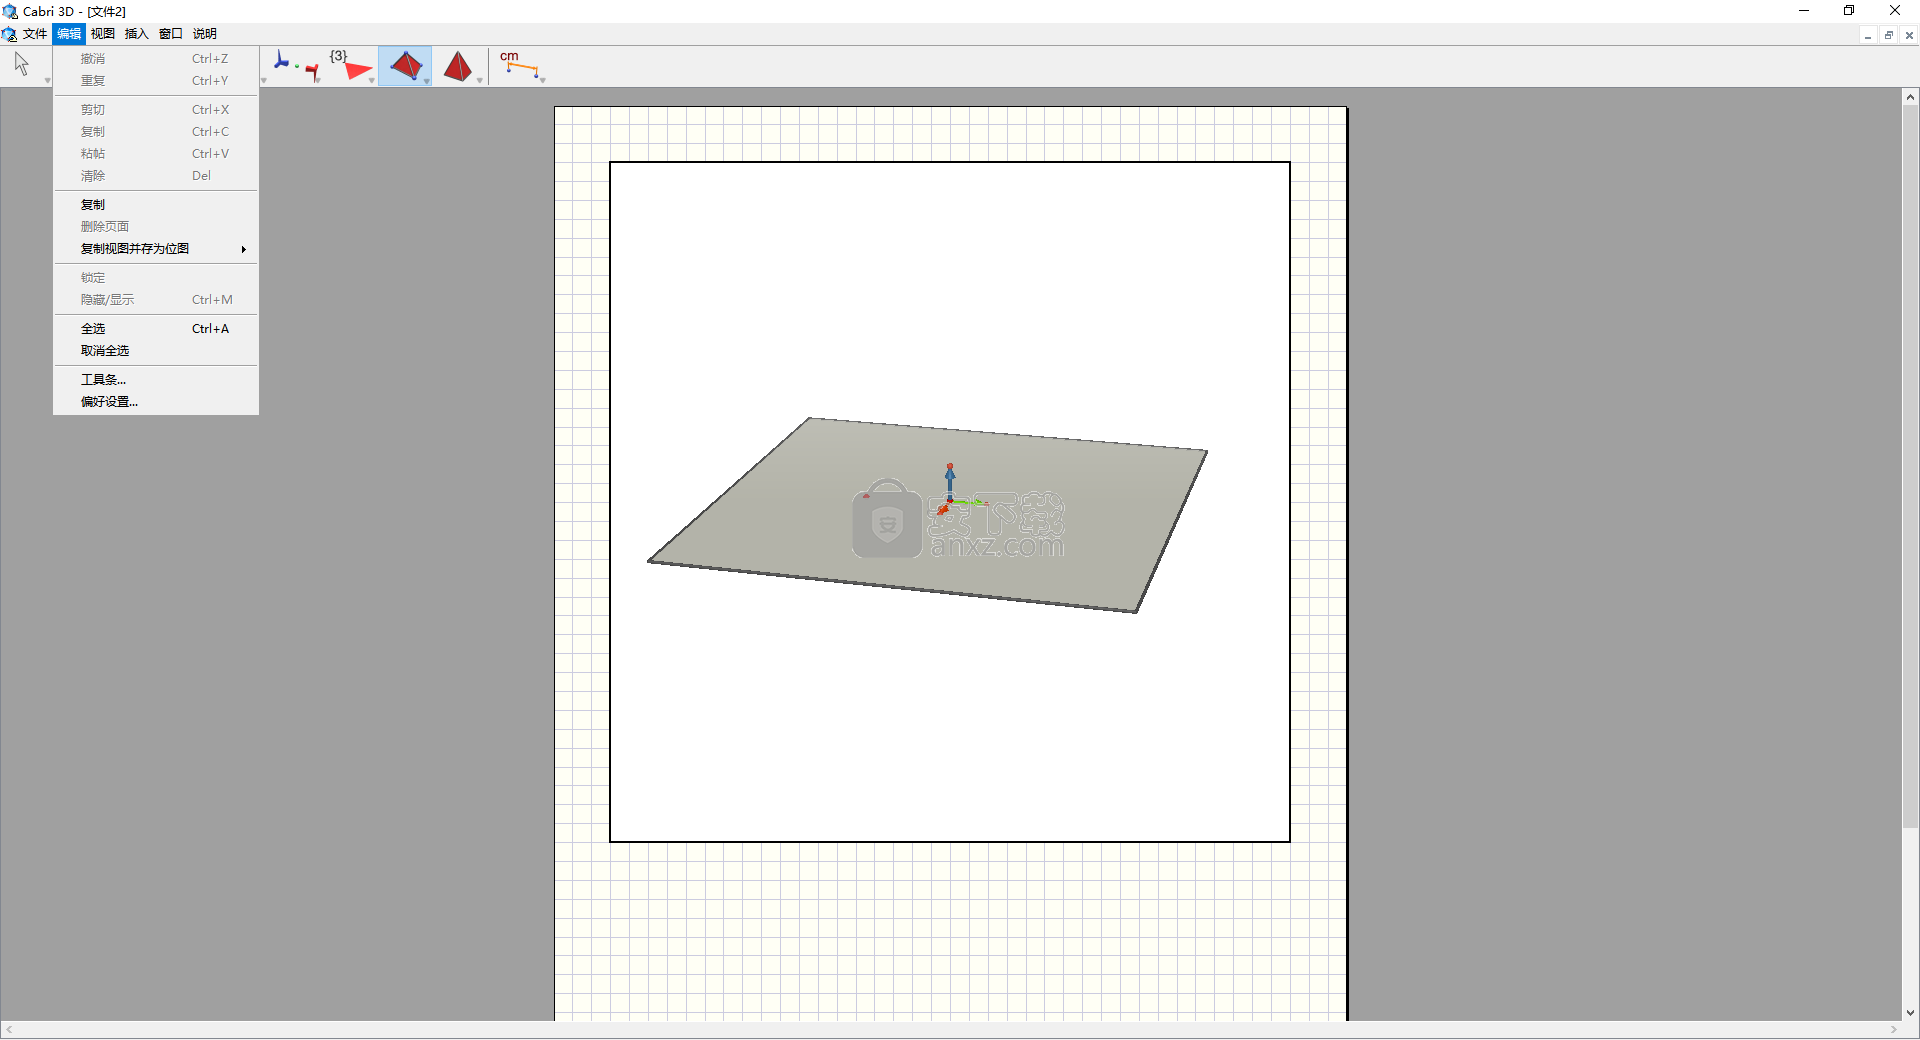Choose 重复 (Ctrl+Y) in the edit menu
Screen dimensions: 1920x1040
pyautogui.click(x=156, y=81)
